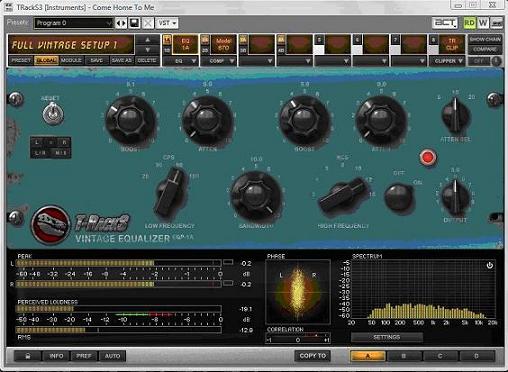Click the COMPARE button
Screen dimensions: 508x372
tap(485, 49)
